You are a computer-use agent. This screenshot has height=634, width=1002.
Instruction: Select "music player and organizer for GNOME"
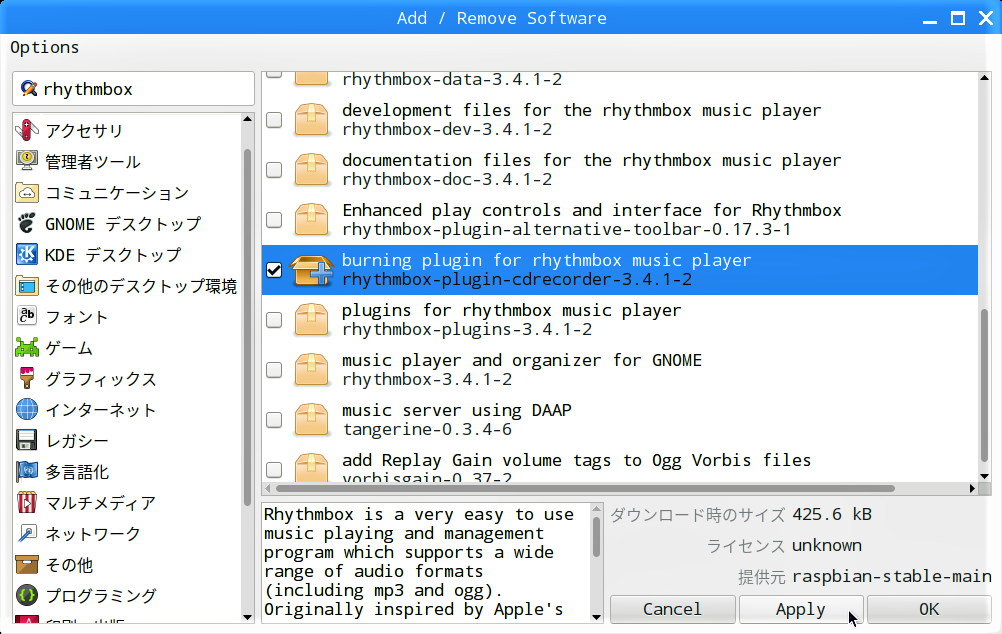pyautogui.click(x=521, y=360)
